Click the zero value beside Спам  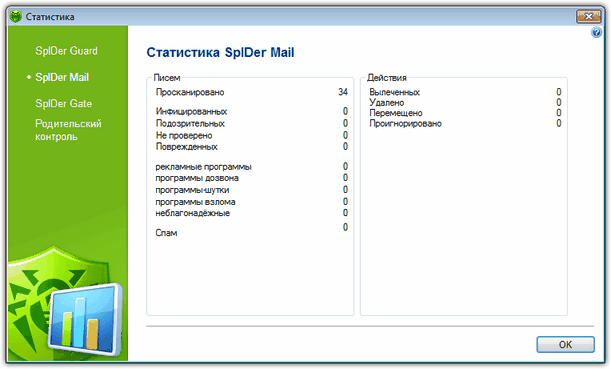click(345, 227)
